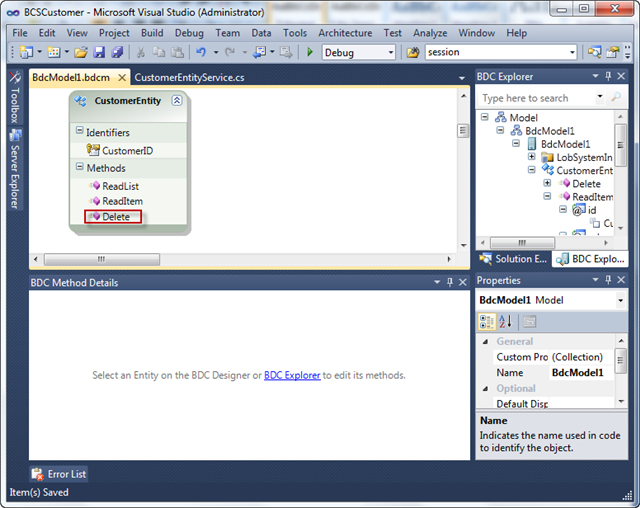Click the BDC Explorer search magnifier icon

pyautogui.click(x=616, y=98)
